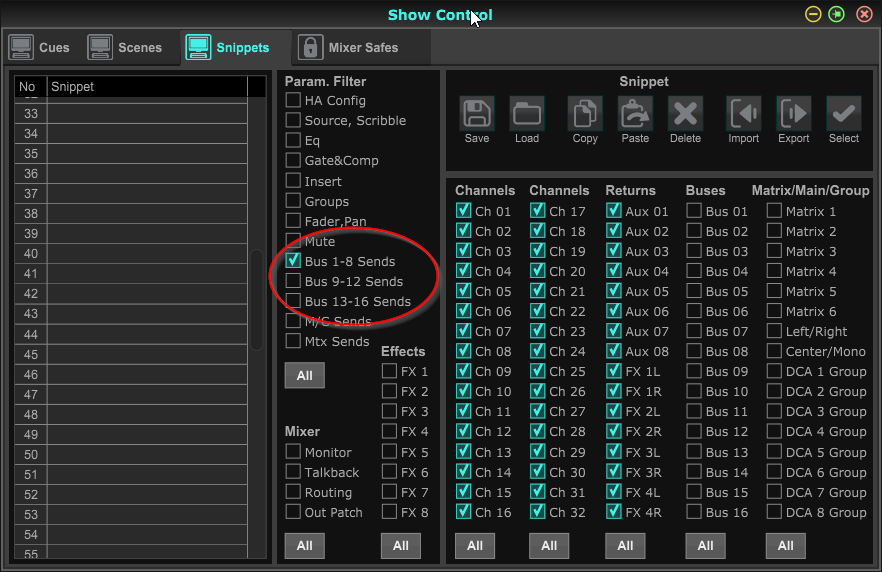Click the All button under Buses

pos(705,546)
